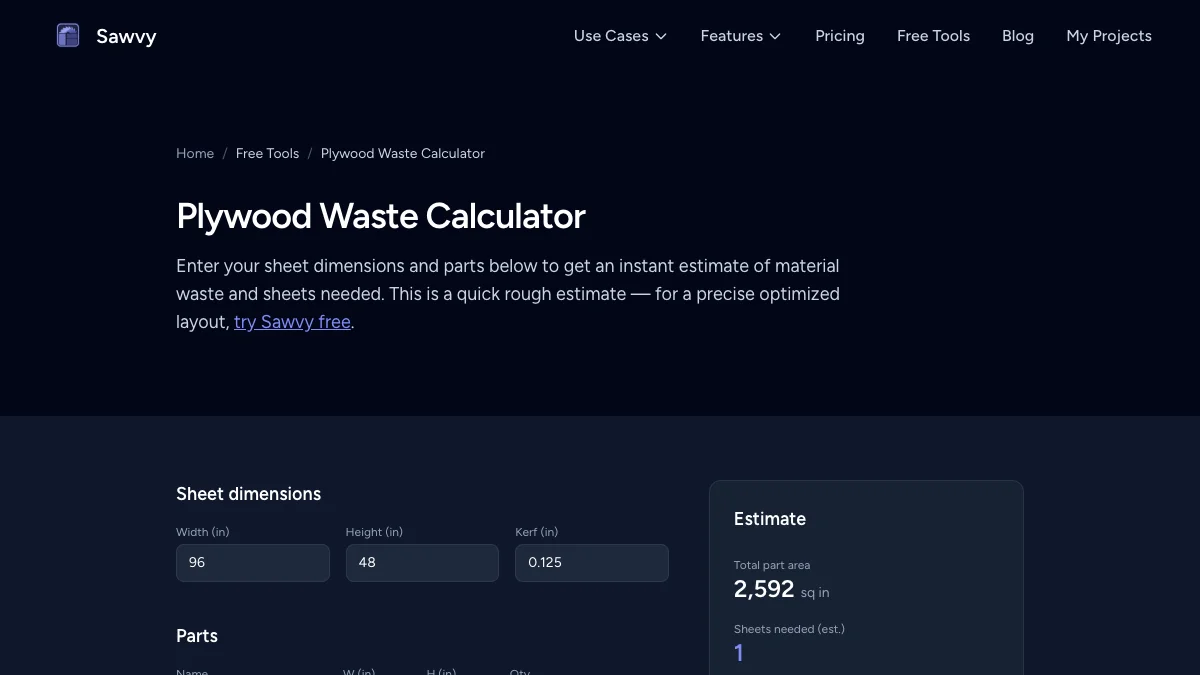Expand the Features dropdown chevron

coord(775,36)
